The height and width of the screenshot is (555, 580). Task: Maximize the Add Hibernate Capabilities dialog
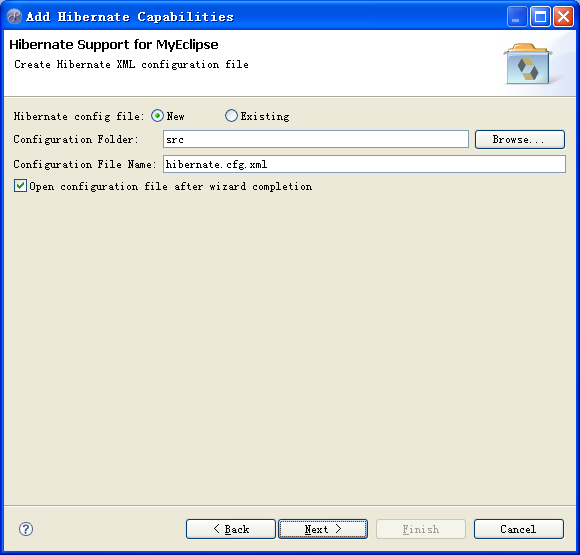[540, 17]
